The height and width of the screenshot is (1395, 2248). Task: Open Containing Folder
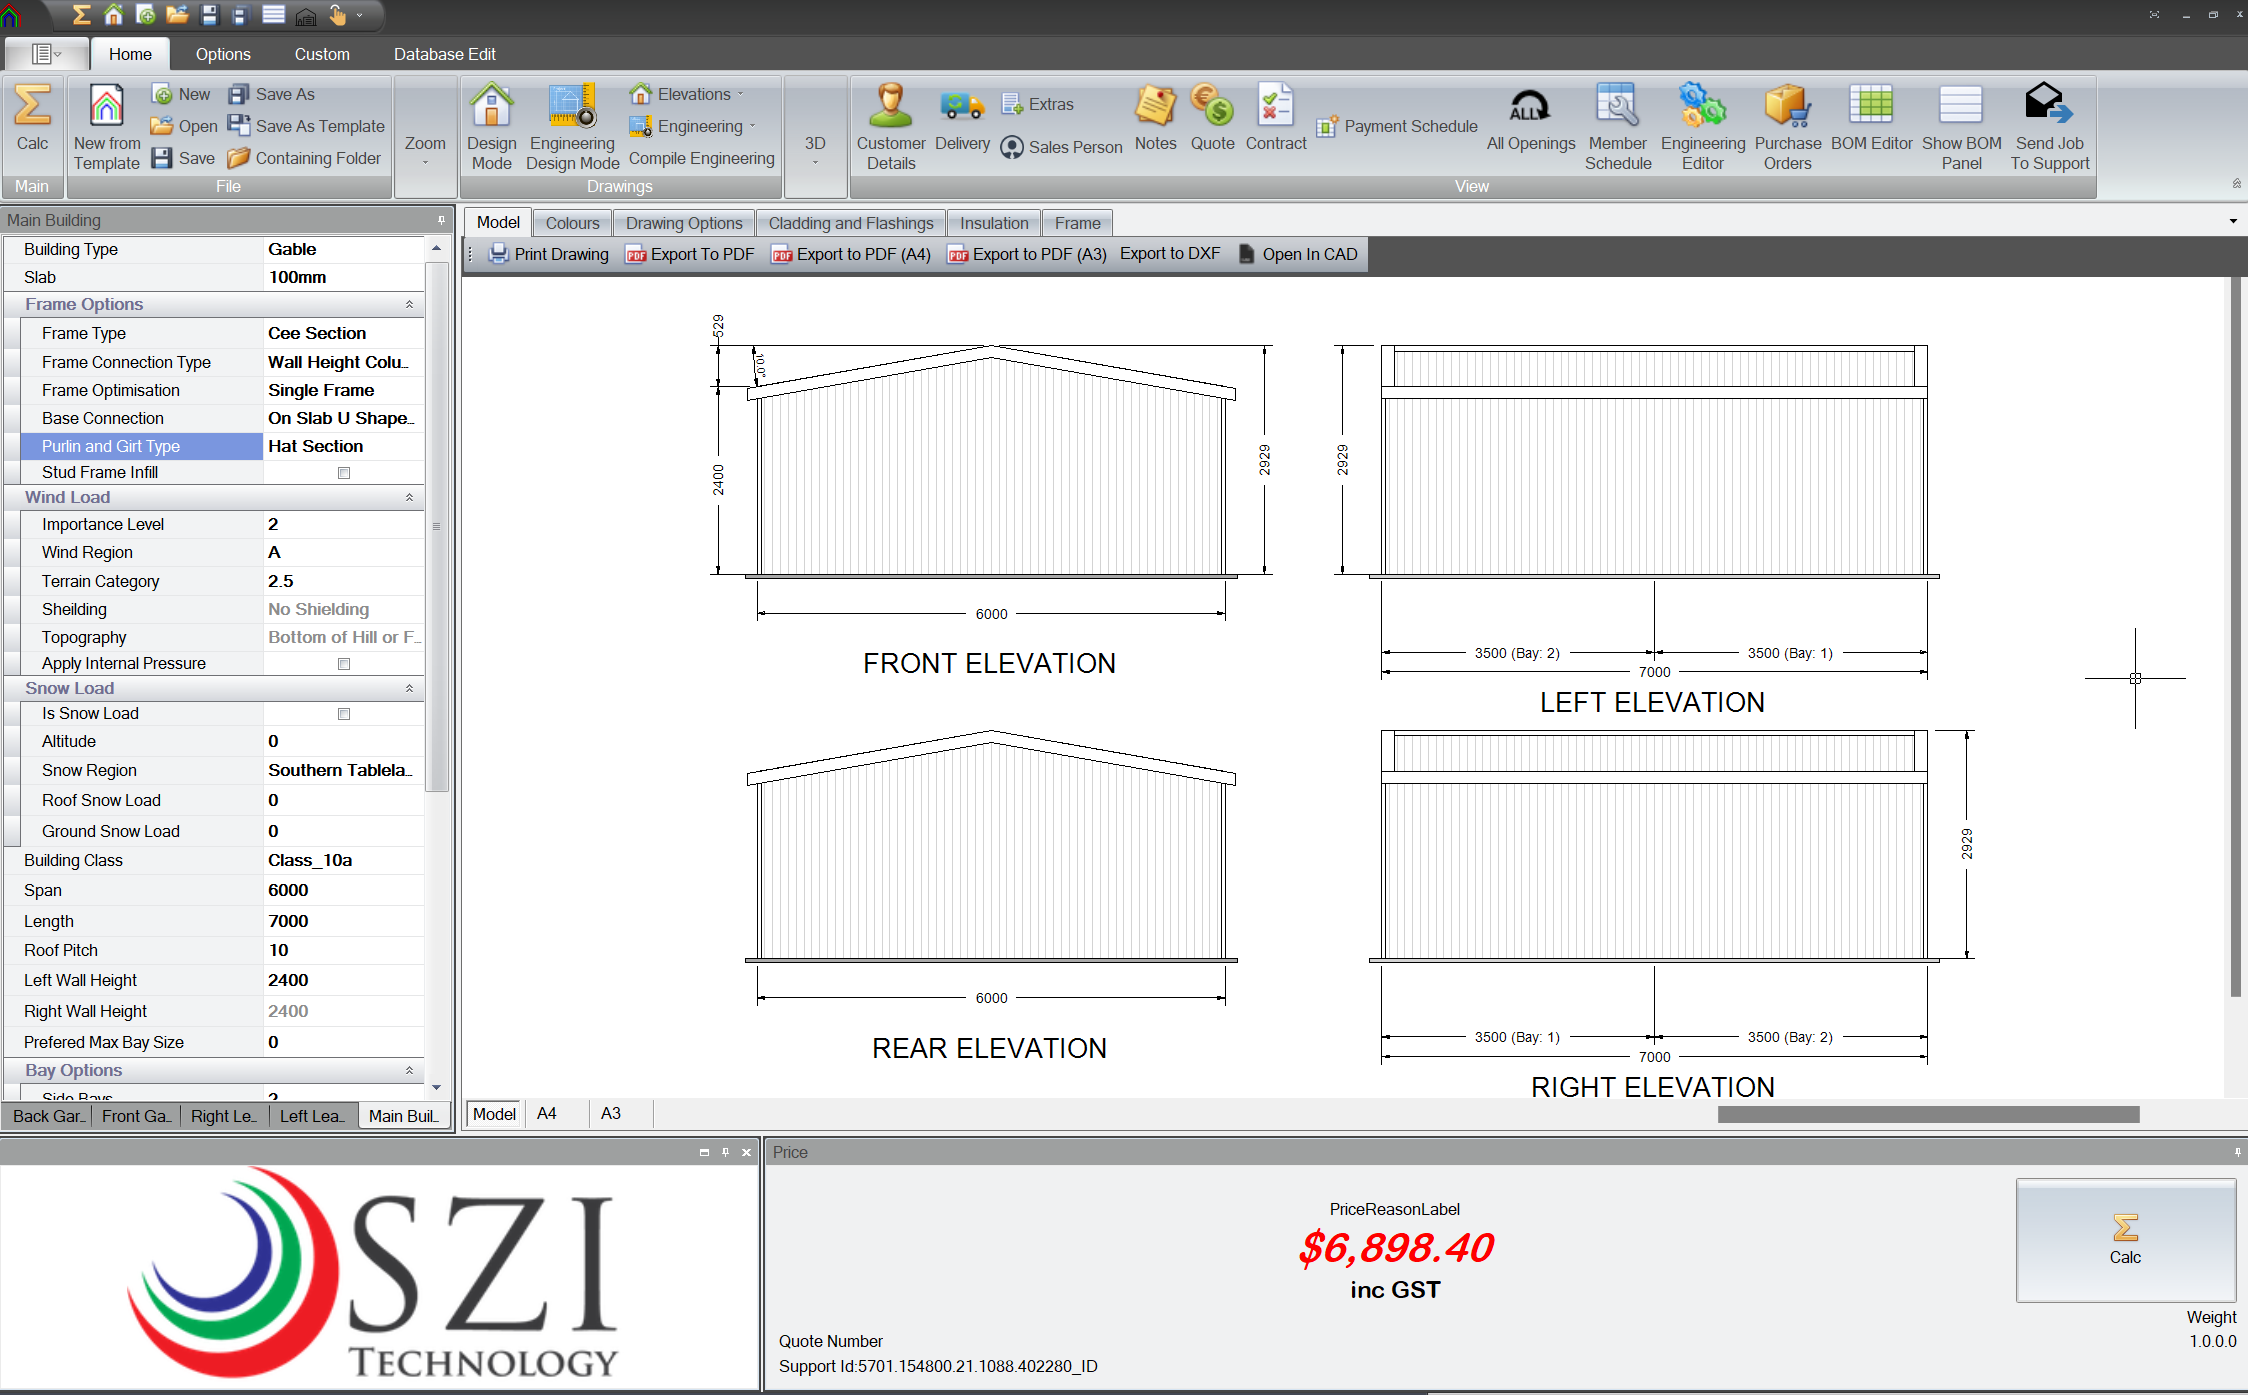304,158
